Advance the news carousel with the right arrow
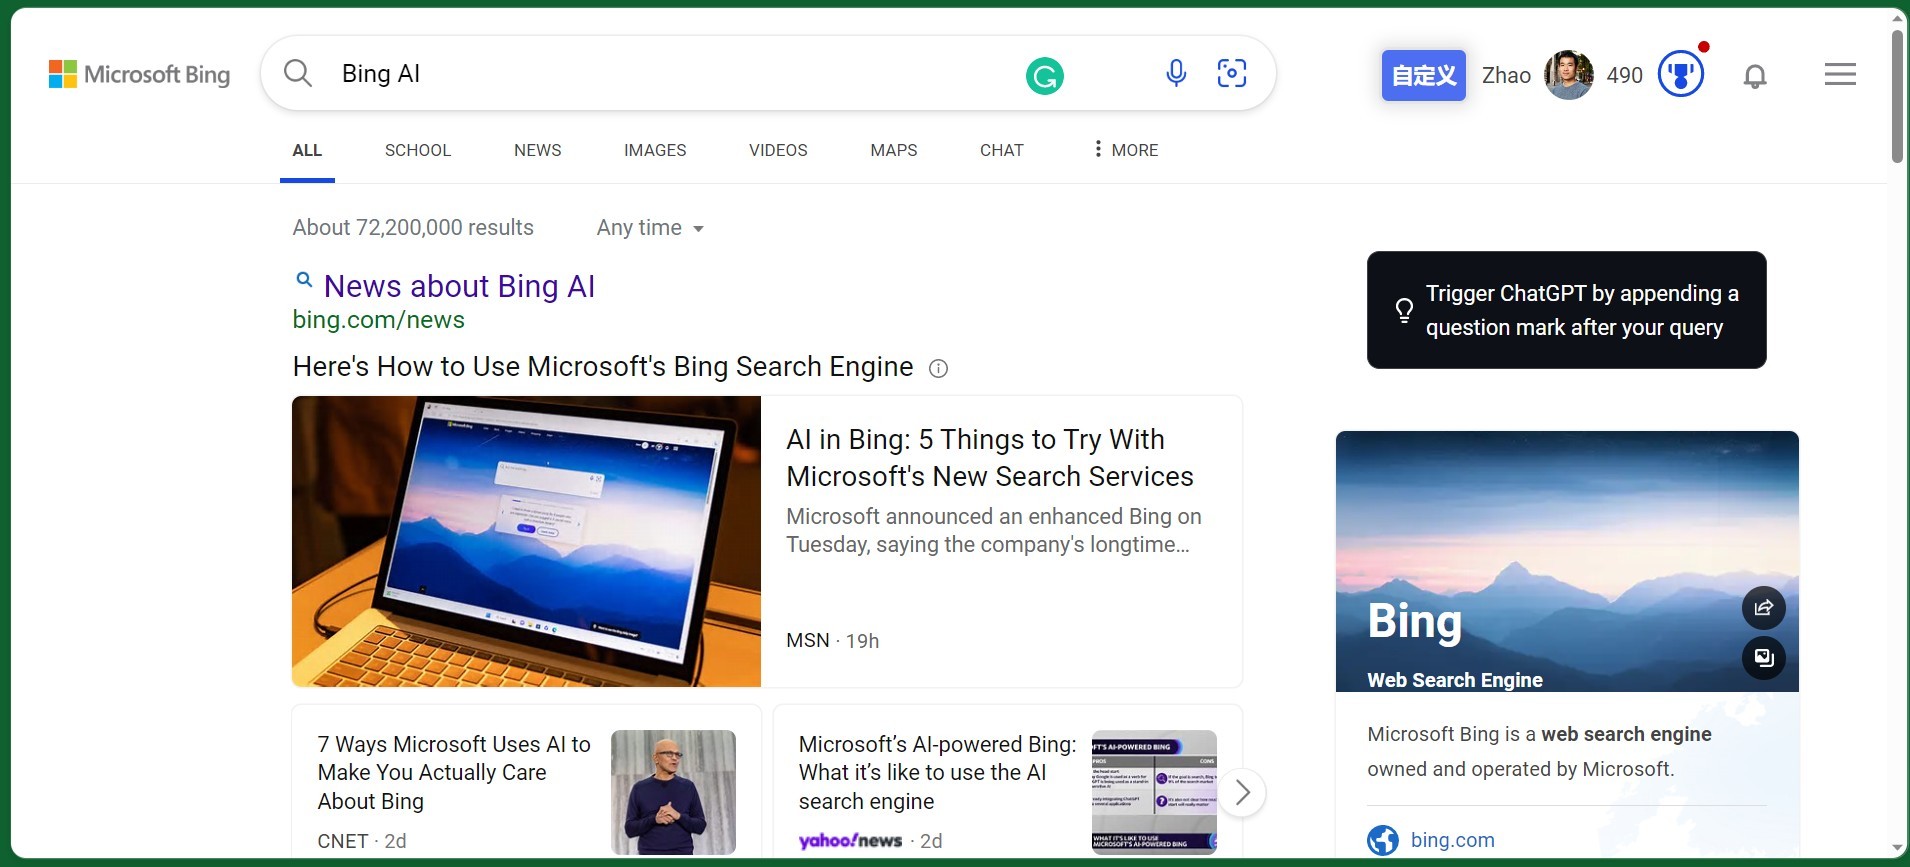The width and height of the screenshot is (1910, 867). click(1242, 793)
